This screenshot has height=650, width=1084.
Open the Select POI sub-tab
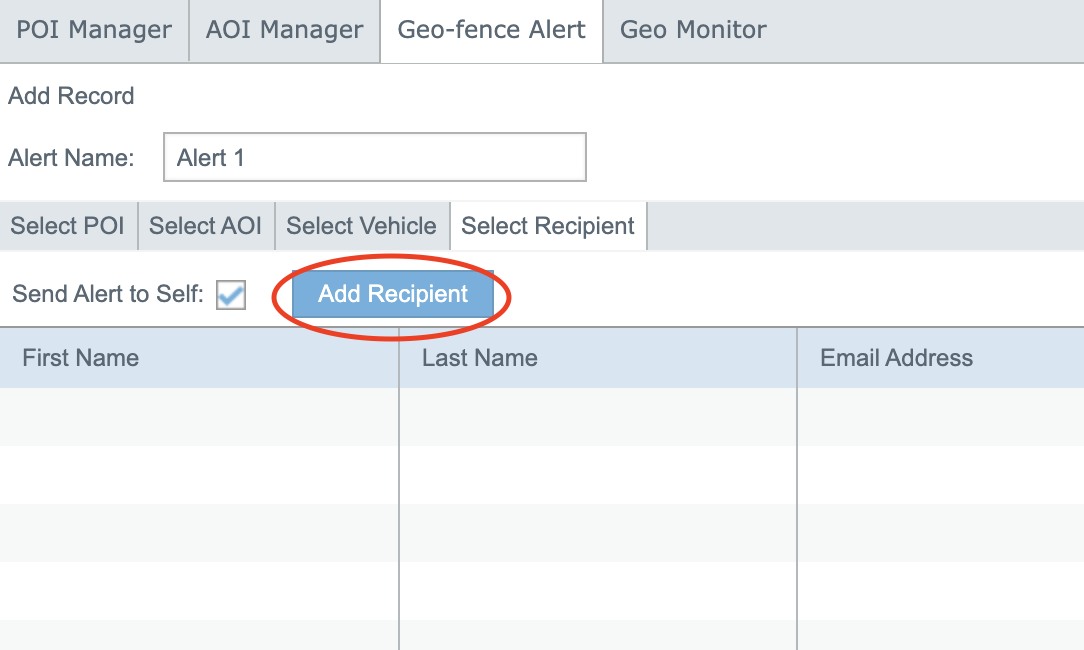point(68,226)
